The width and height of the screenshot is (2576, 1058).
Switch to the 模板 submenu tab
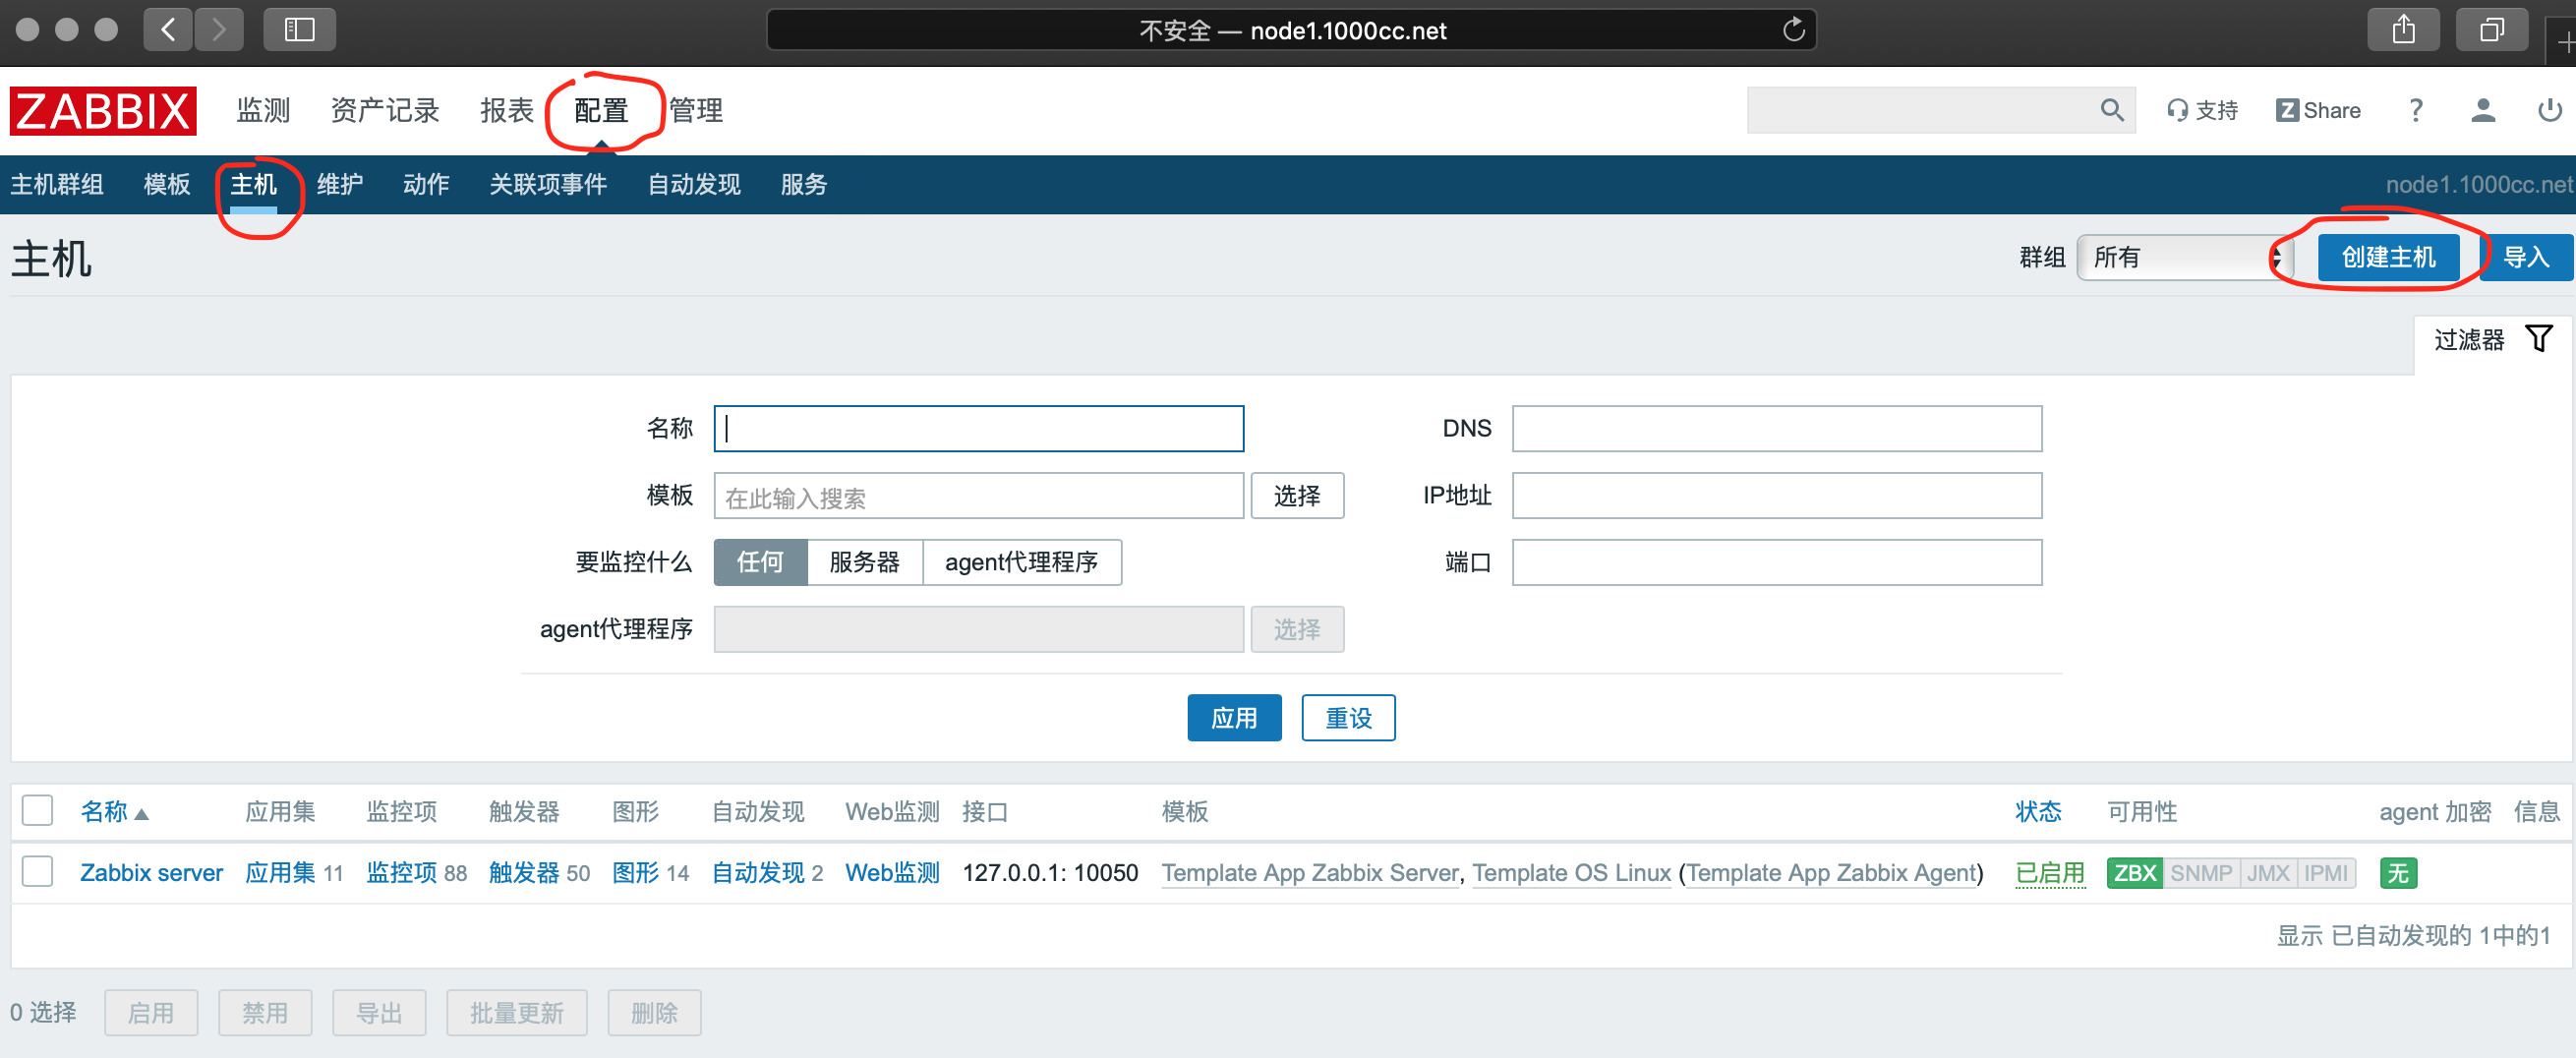point(167,185)
